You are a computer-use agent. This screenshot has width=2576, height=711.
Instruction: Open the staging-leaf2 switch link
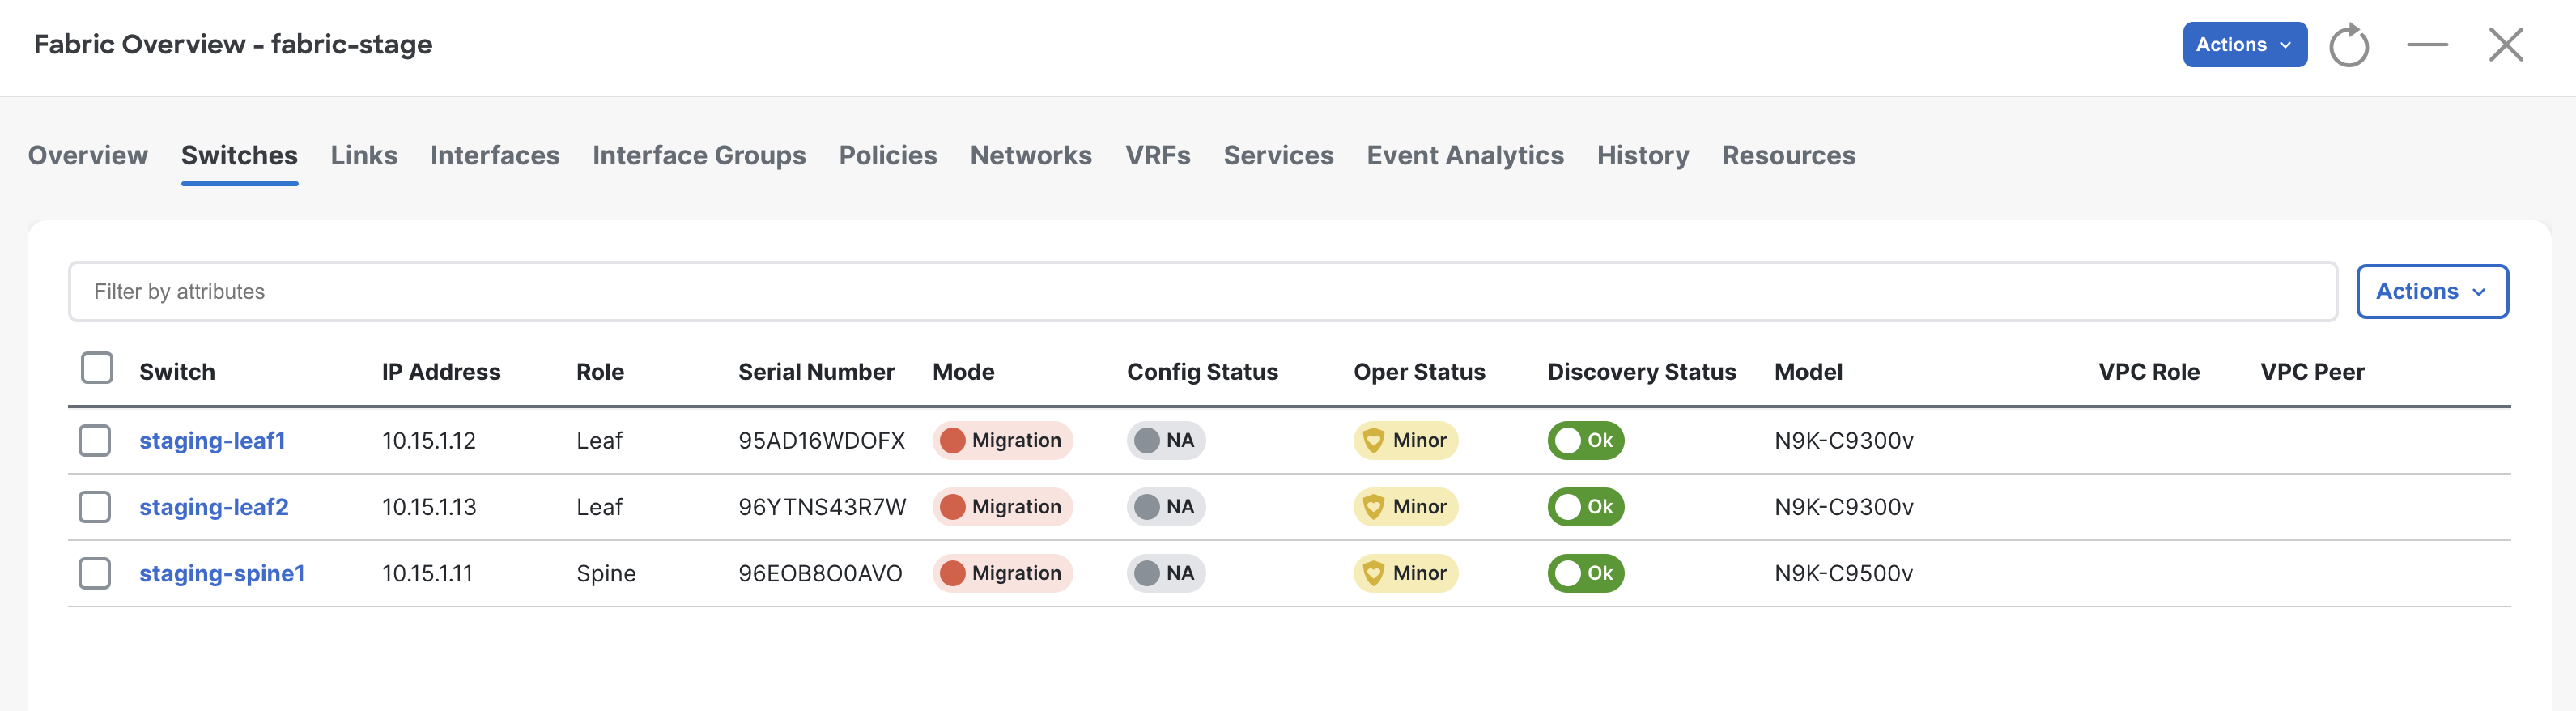tap(214, 507)
